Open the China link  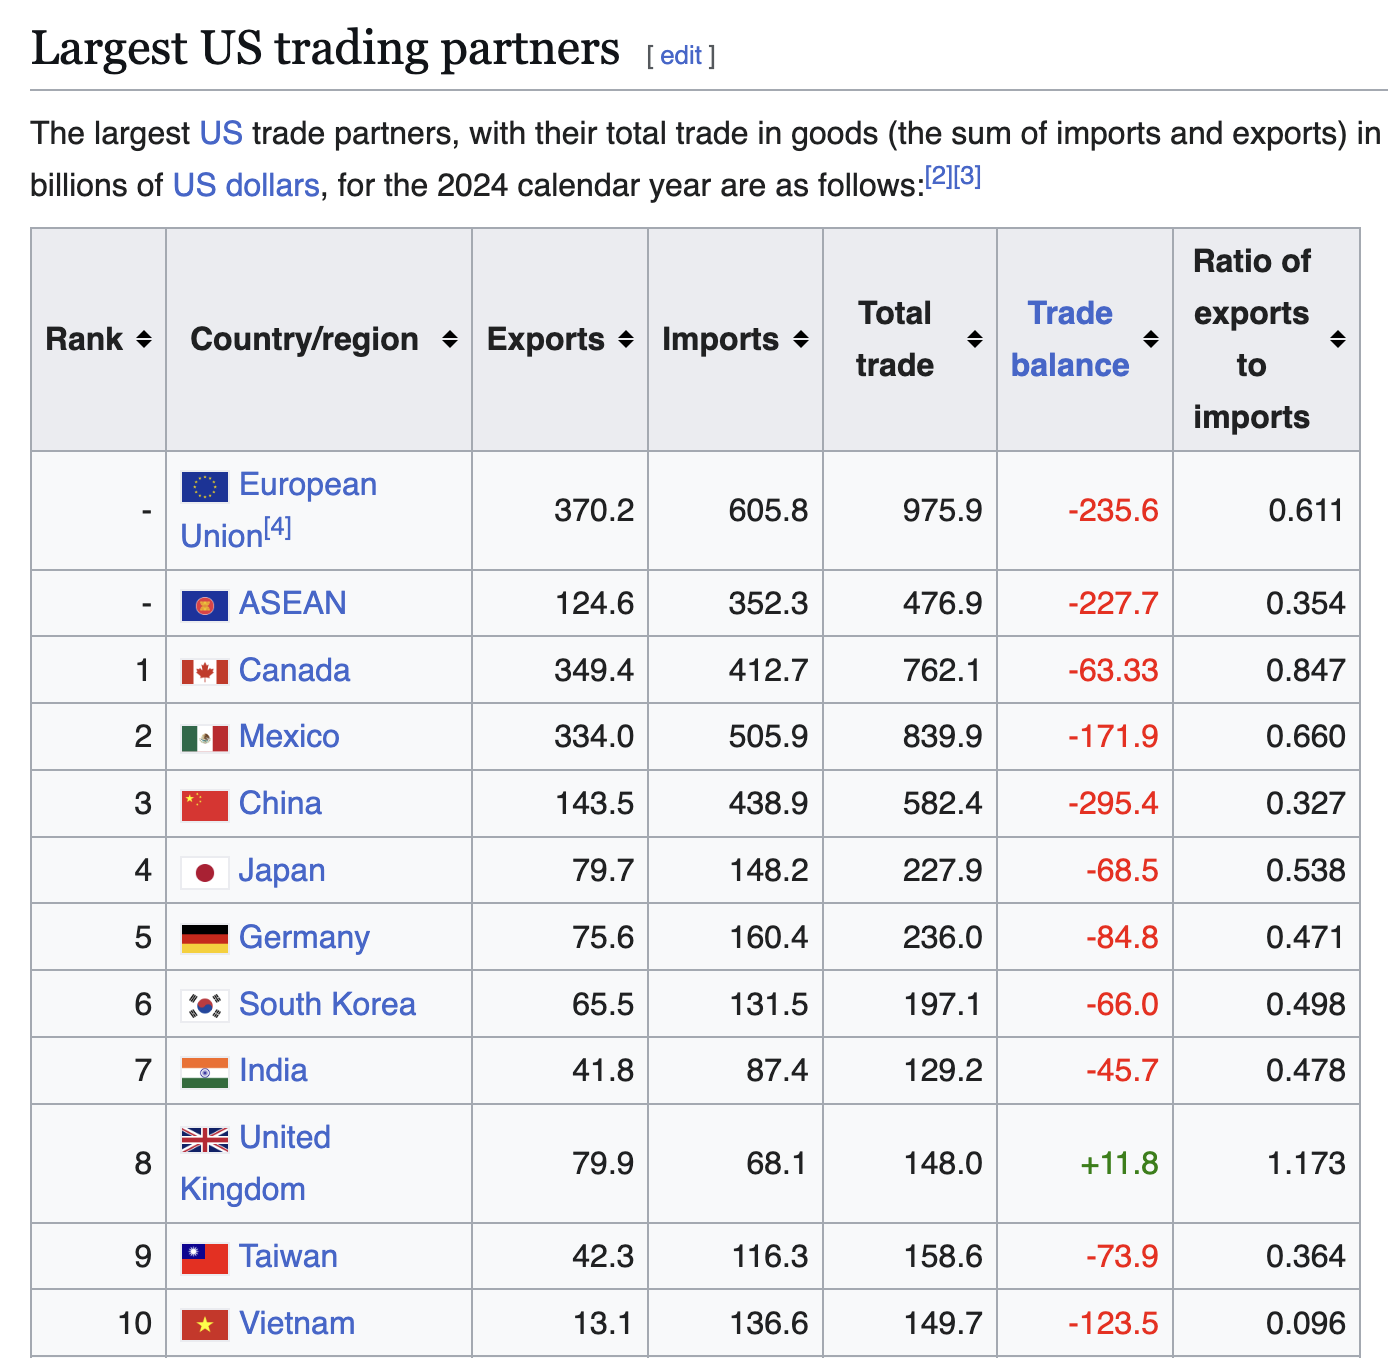point(280,803)
